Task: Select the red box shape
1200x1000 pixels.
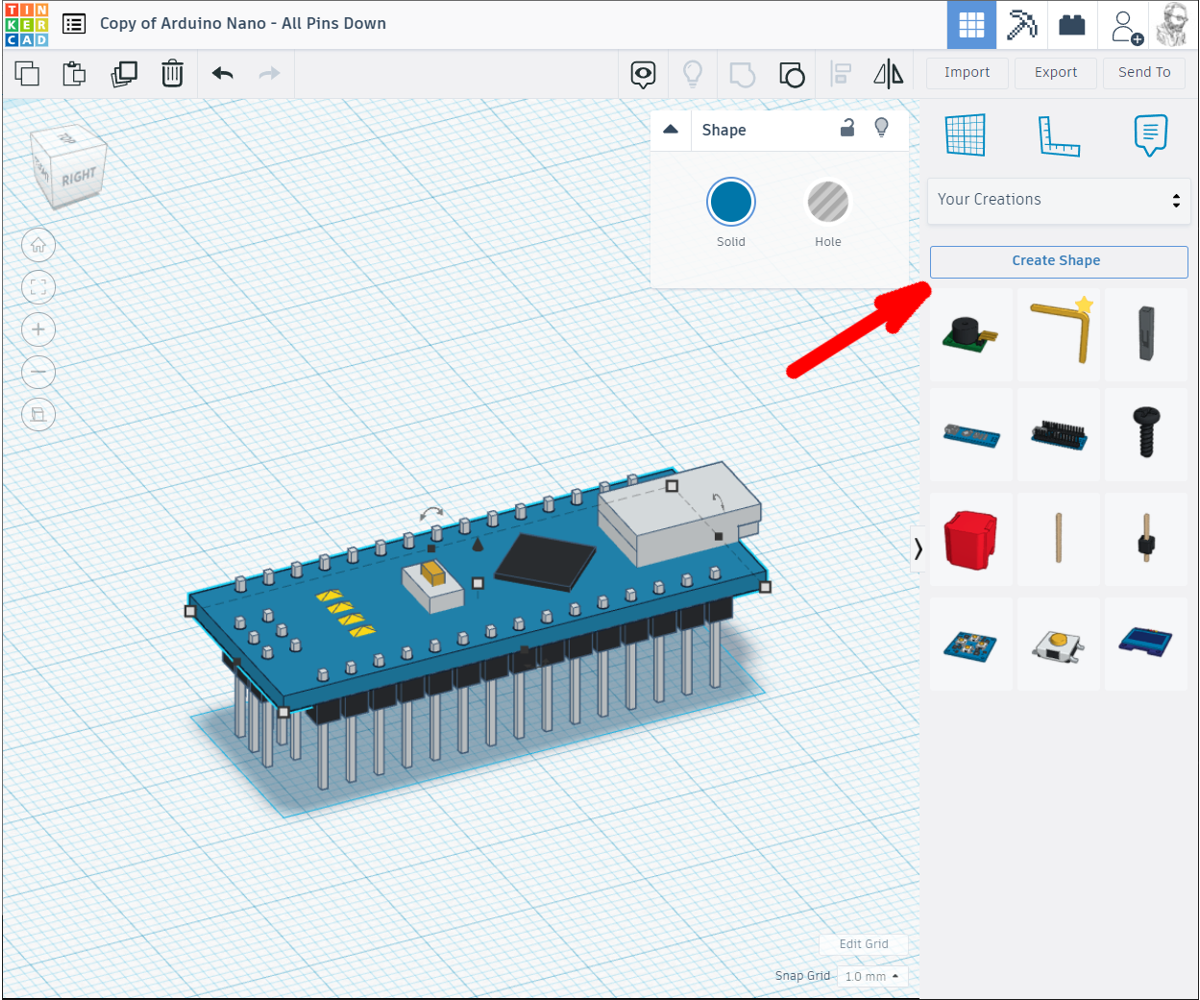Action: [x=971, y=539]
